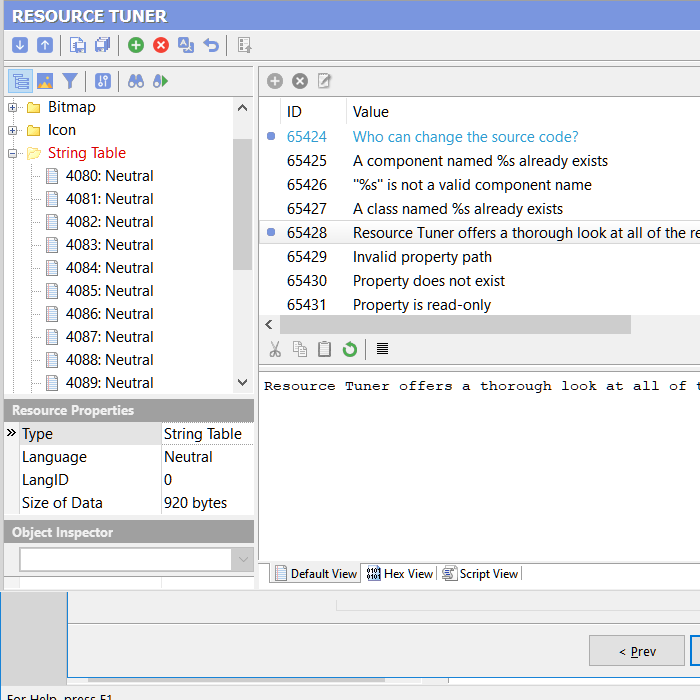Click the filter funnel icon
700x700 pixels.
pyautogui.click(x=70, y=81)
